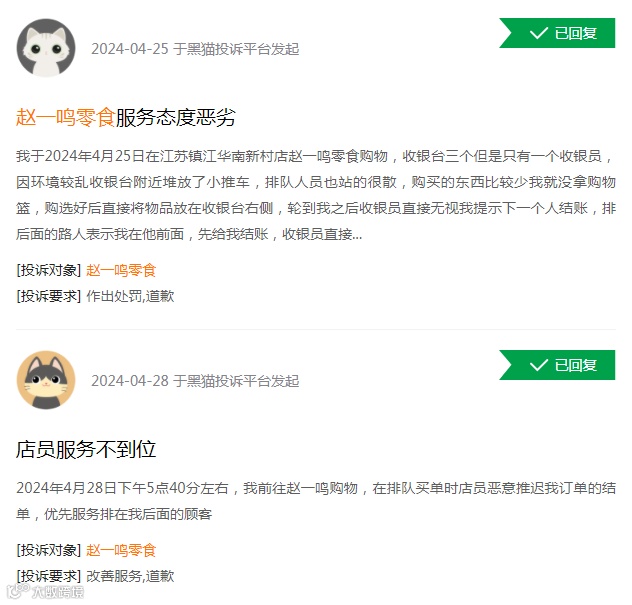Open the second complaint body about 下午5点40分
This screenshot has height=605, width=632.
point(316,501)
